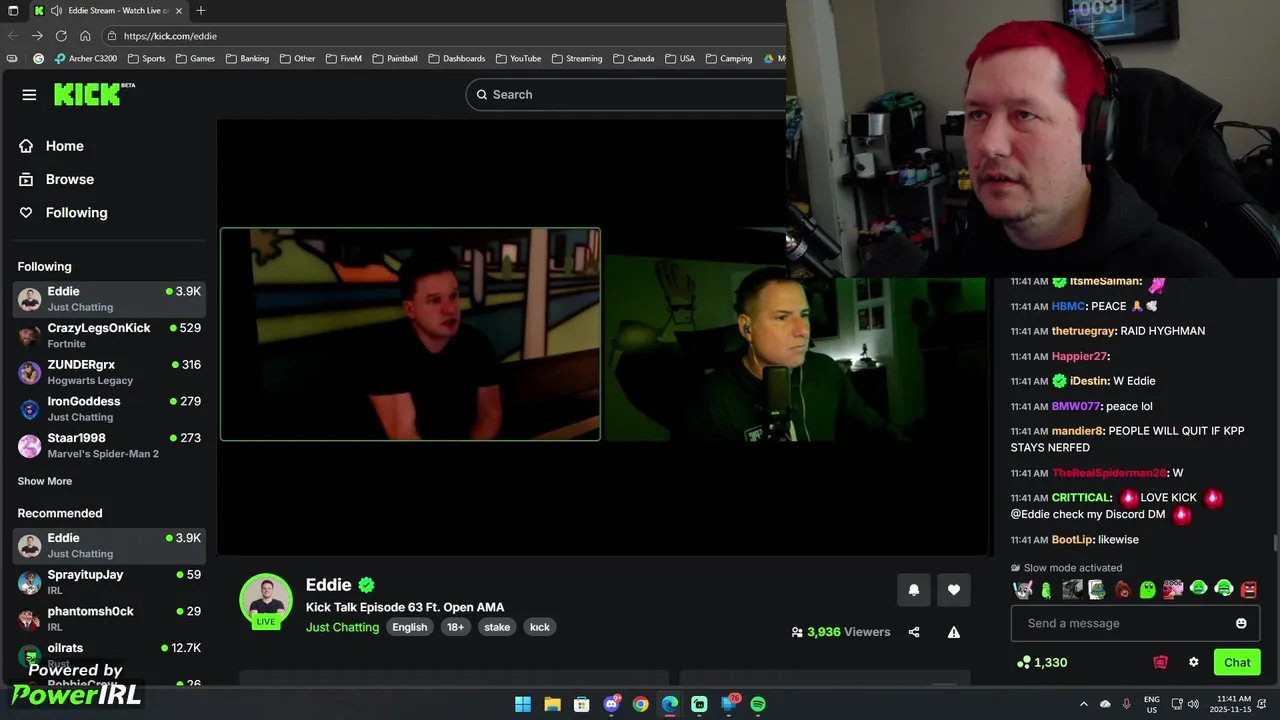Select the Eddie Stream browser tab
This screenshot has height=720, width=1280.
point(109,11)
